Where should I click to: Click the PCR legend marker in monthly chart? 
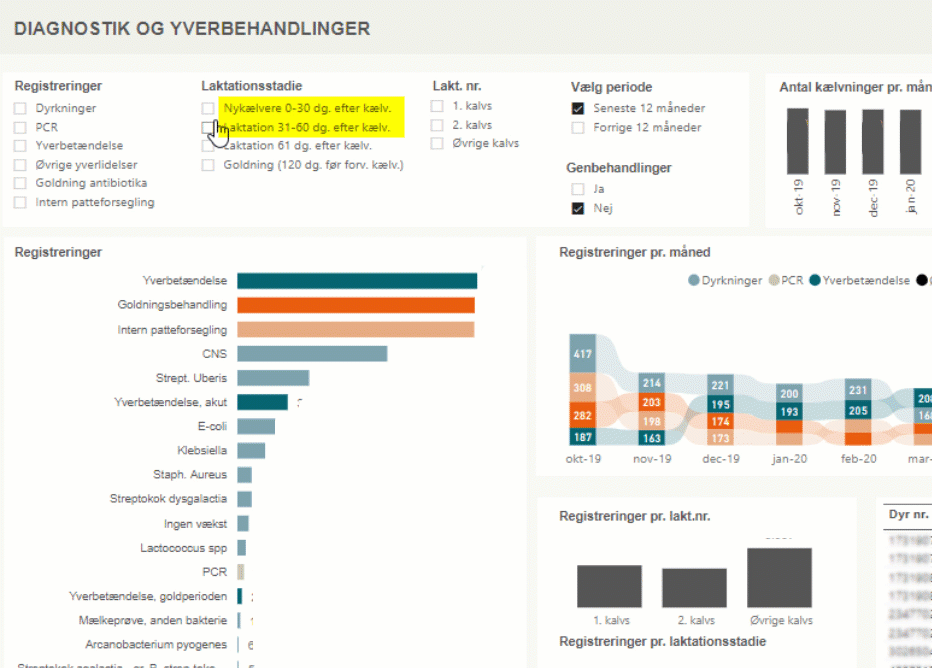[x=773, y=281]
